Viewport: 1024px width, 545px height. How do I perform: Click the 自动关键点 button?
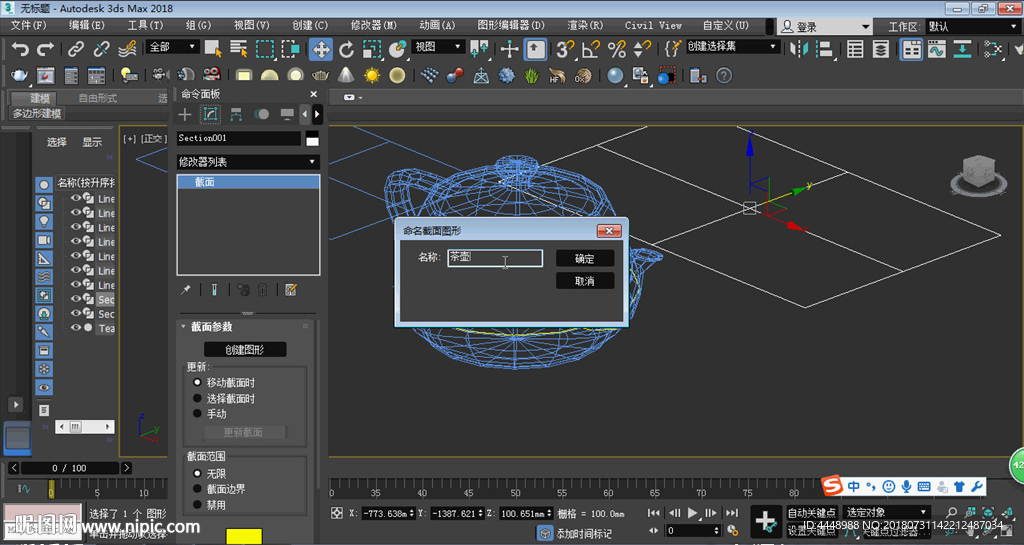click(811, 512)
